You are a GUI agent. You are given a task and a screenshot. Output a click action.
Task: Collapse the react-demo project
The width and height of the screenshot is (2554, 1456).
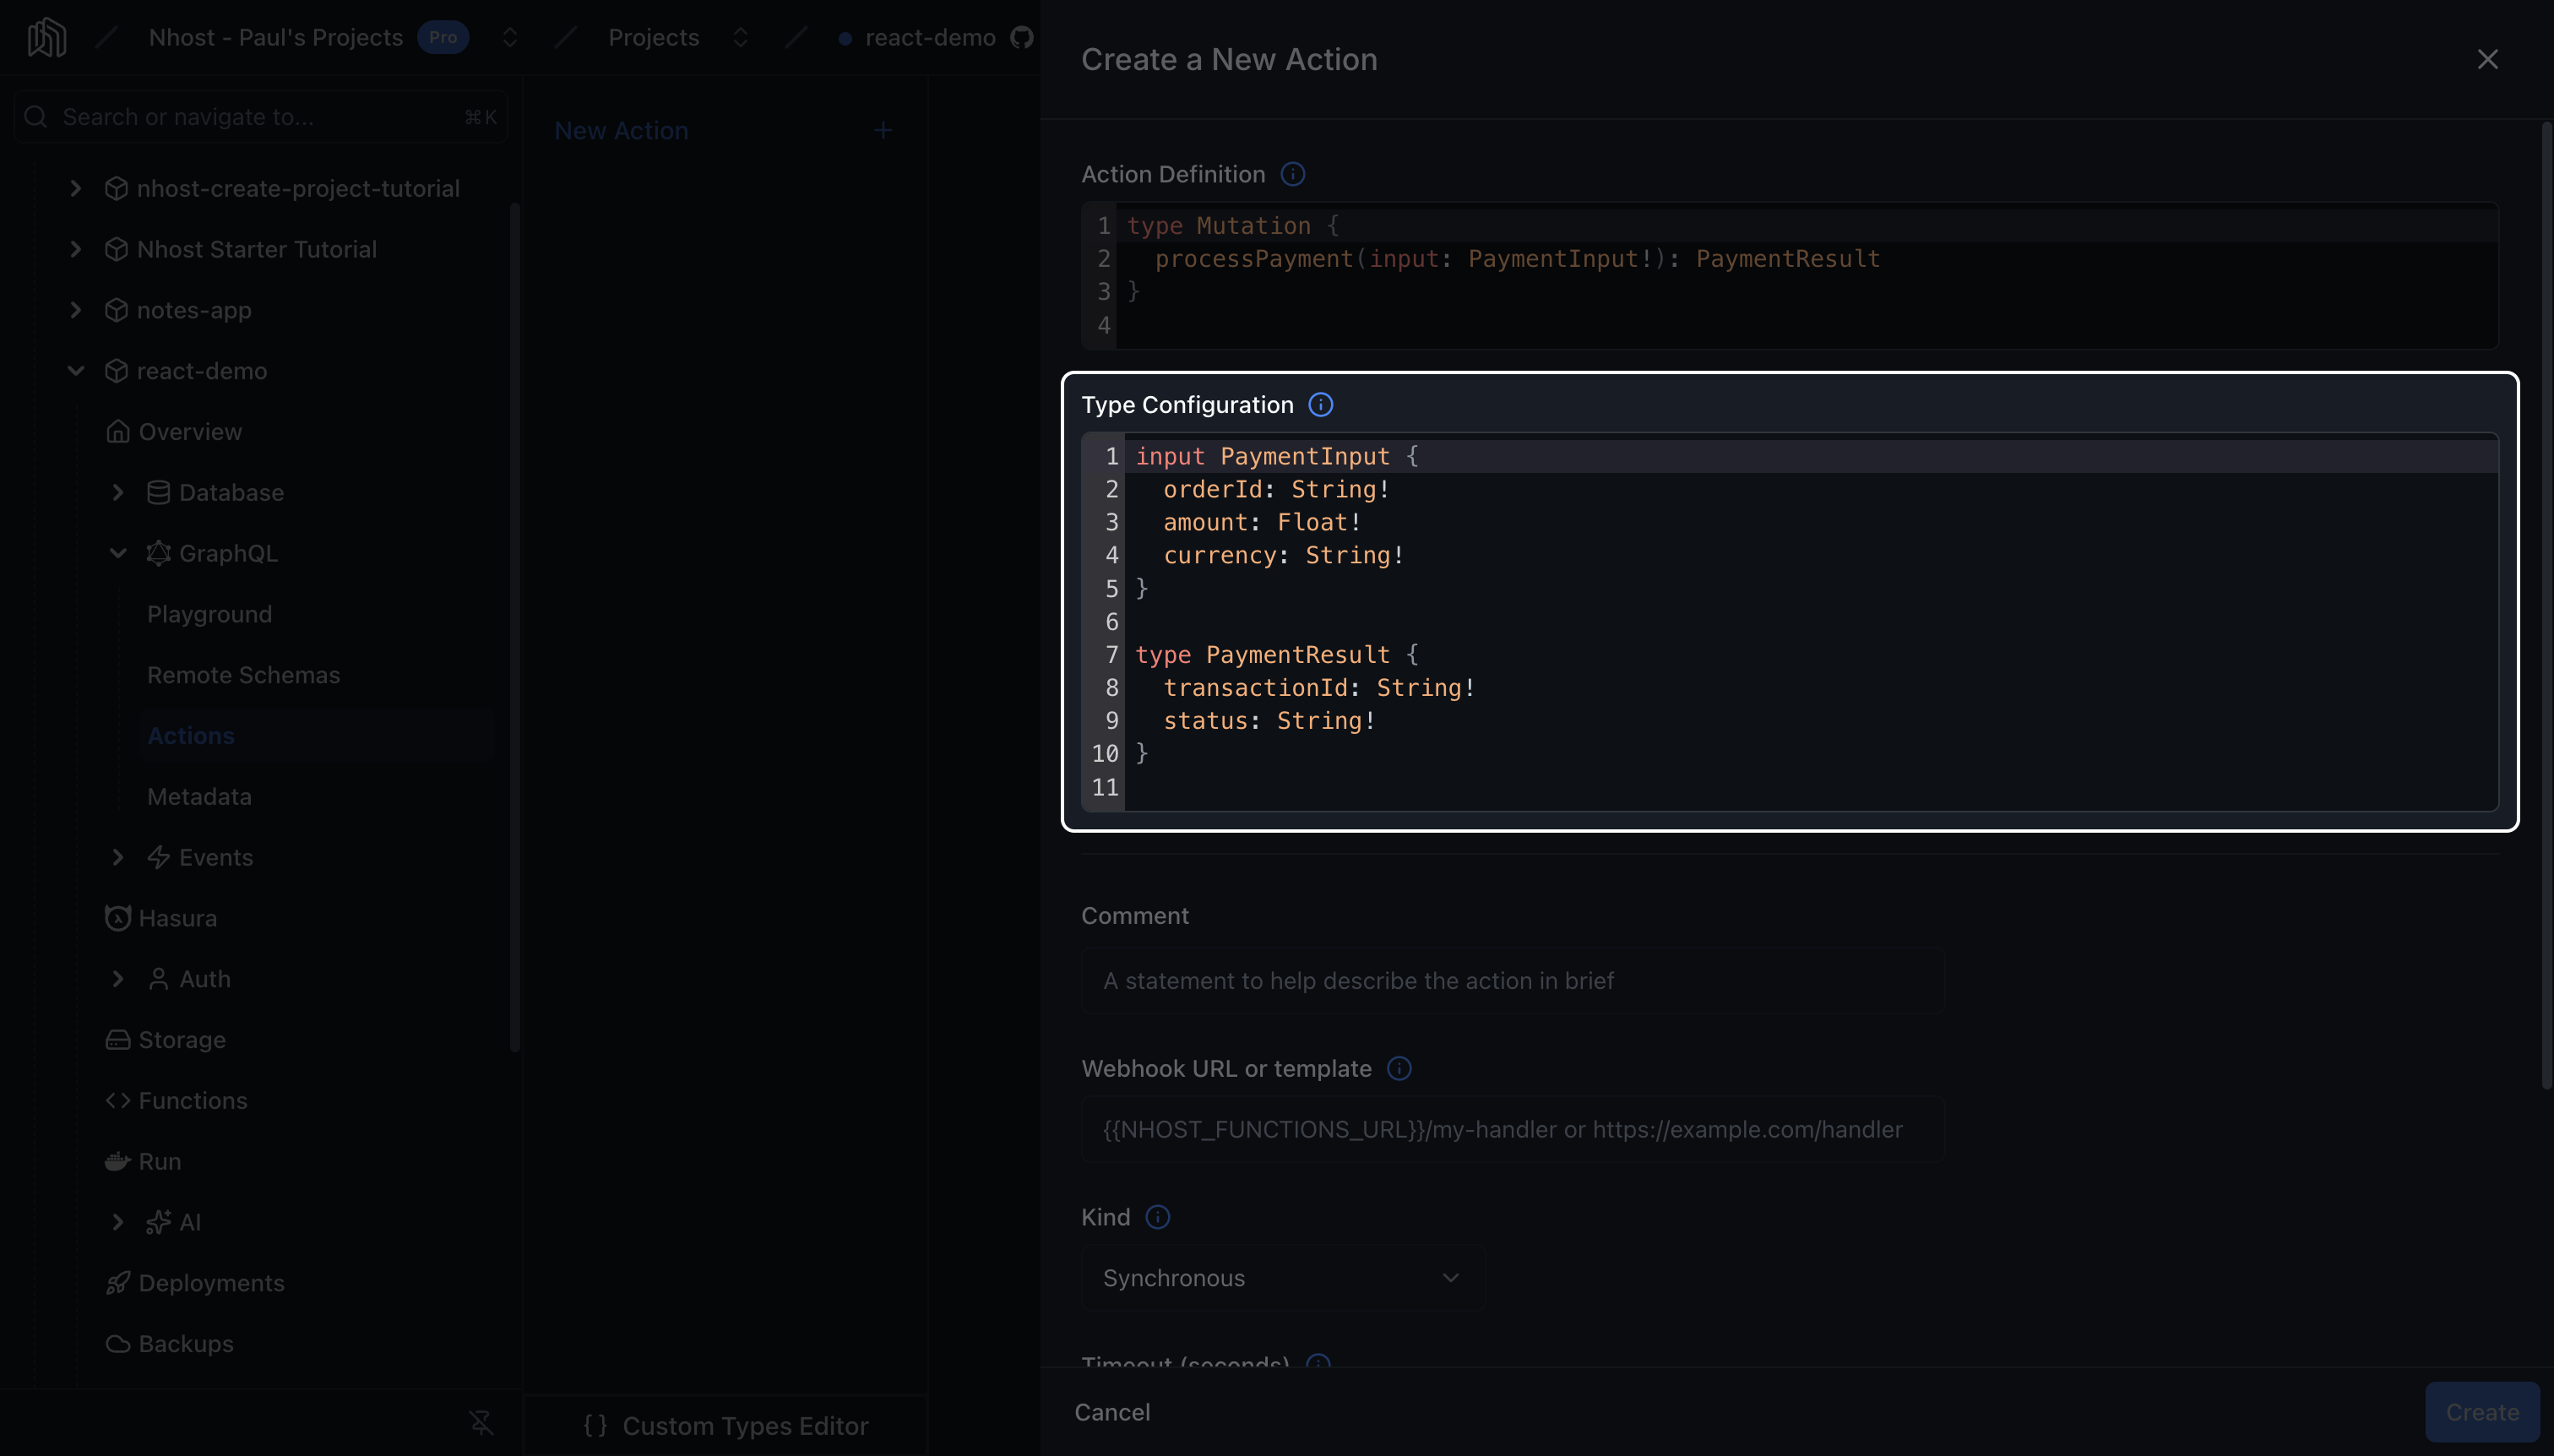pyautogui.click(x=75, y=371)
